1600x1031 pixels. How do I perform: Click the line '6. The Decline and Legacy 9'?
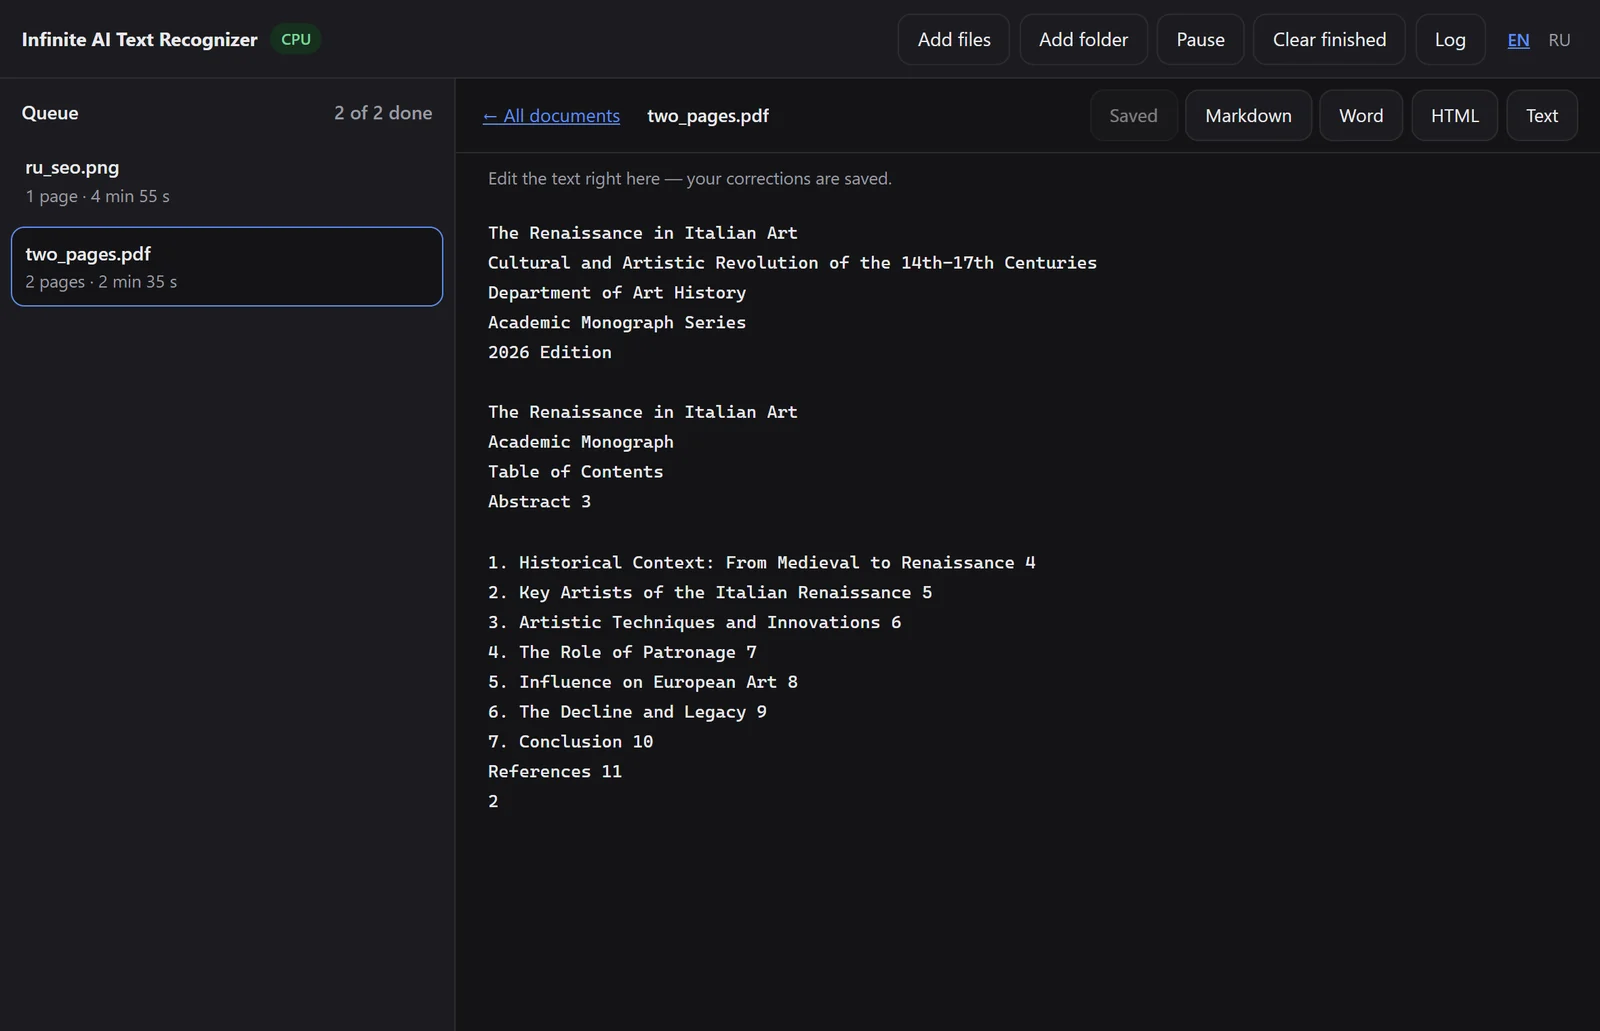pyautogui.click(x=627, y=712)
